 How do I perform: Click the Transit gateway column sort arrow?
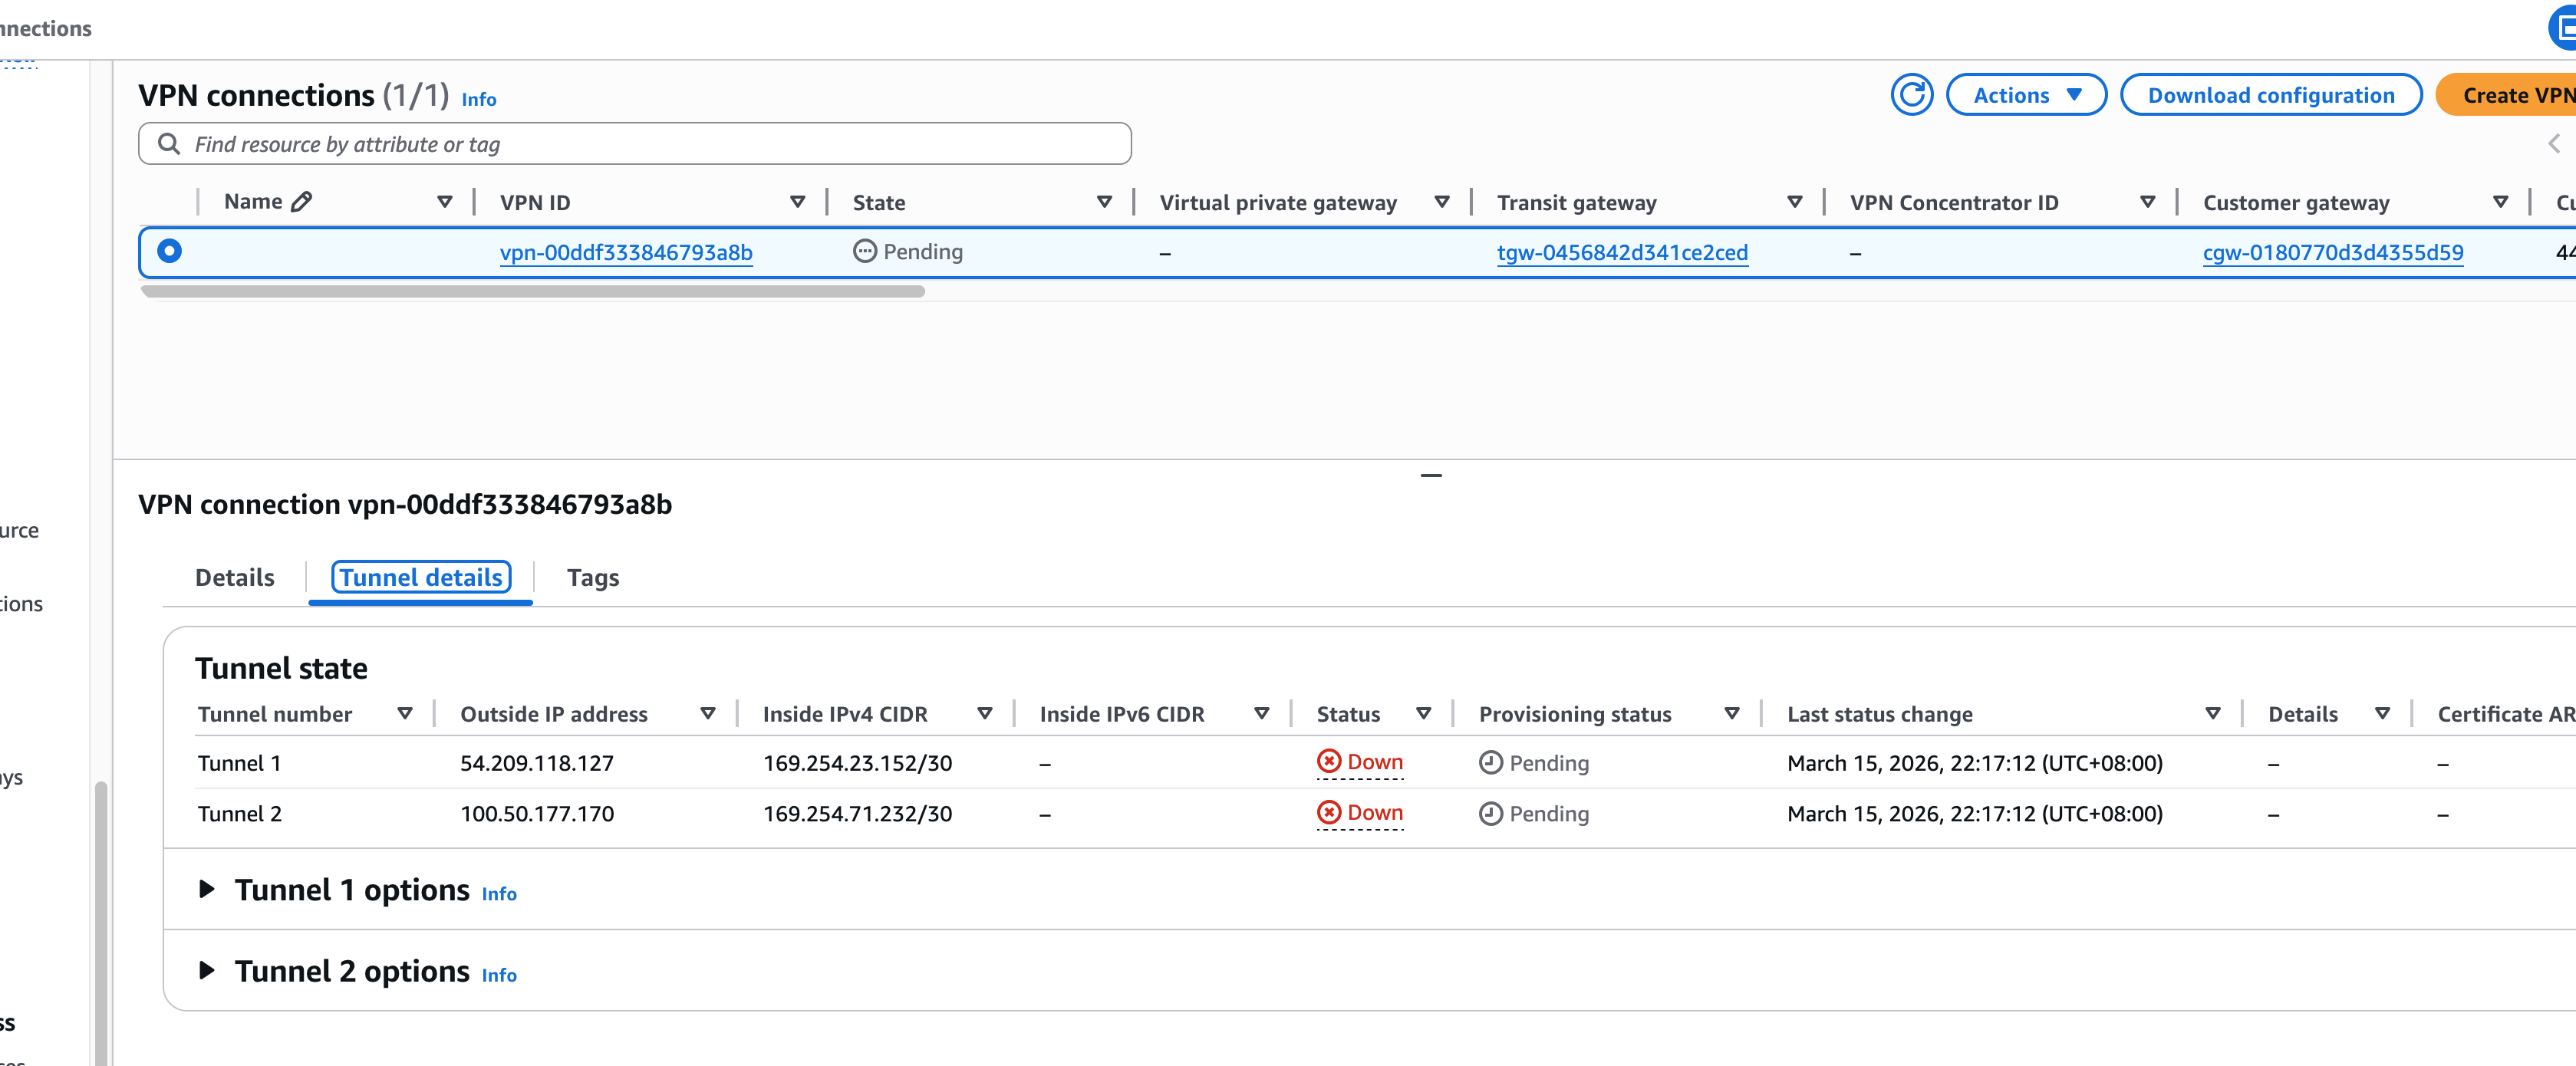click(1794, 202)
